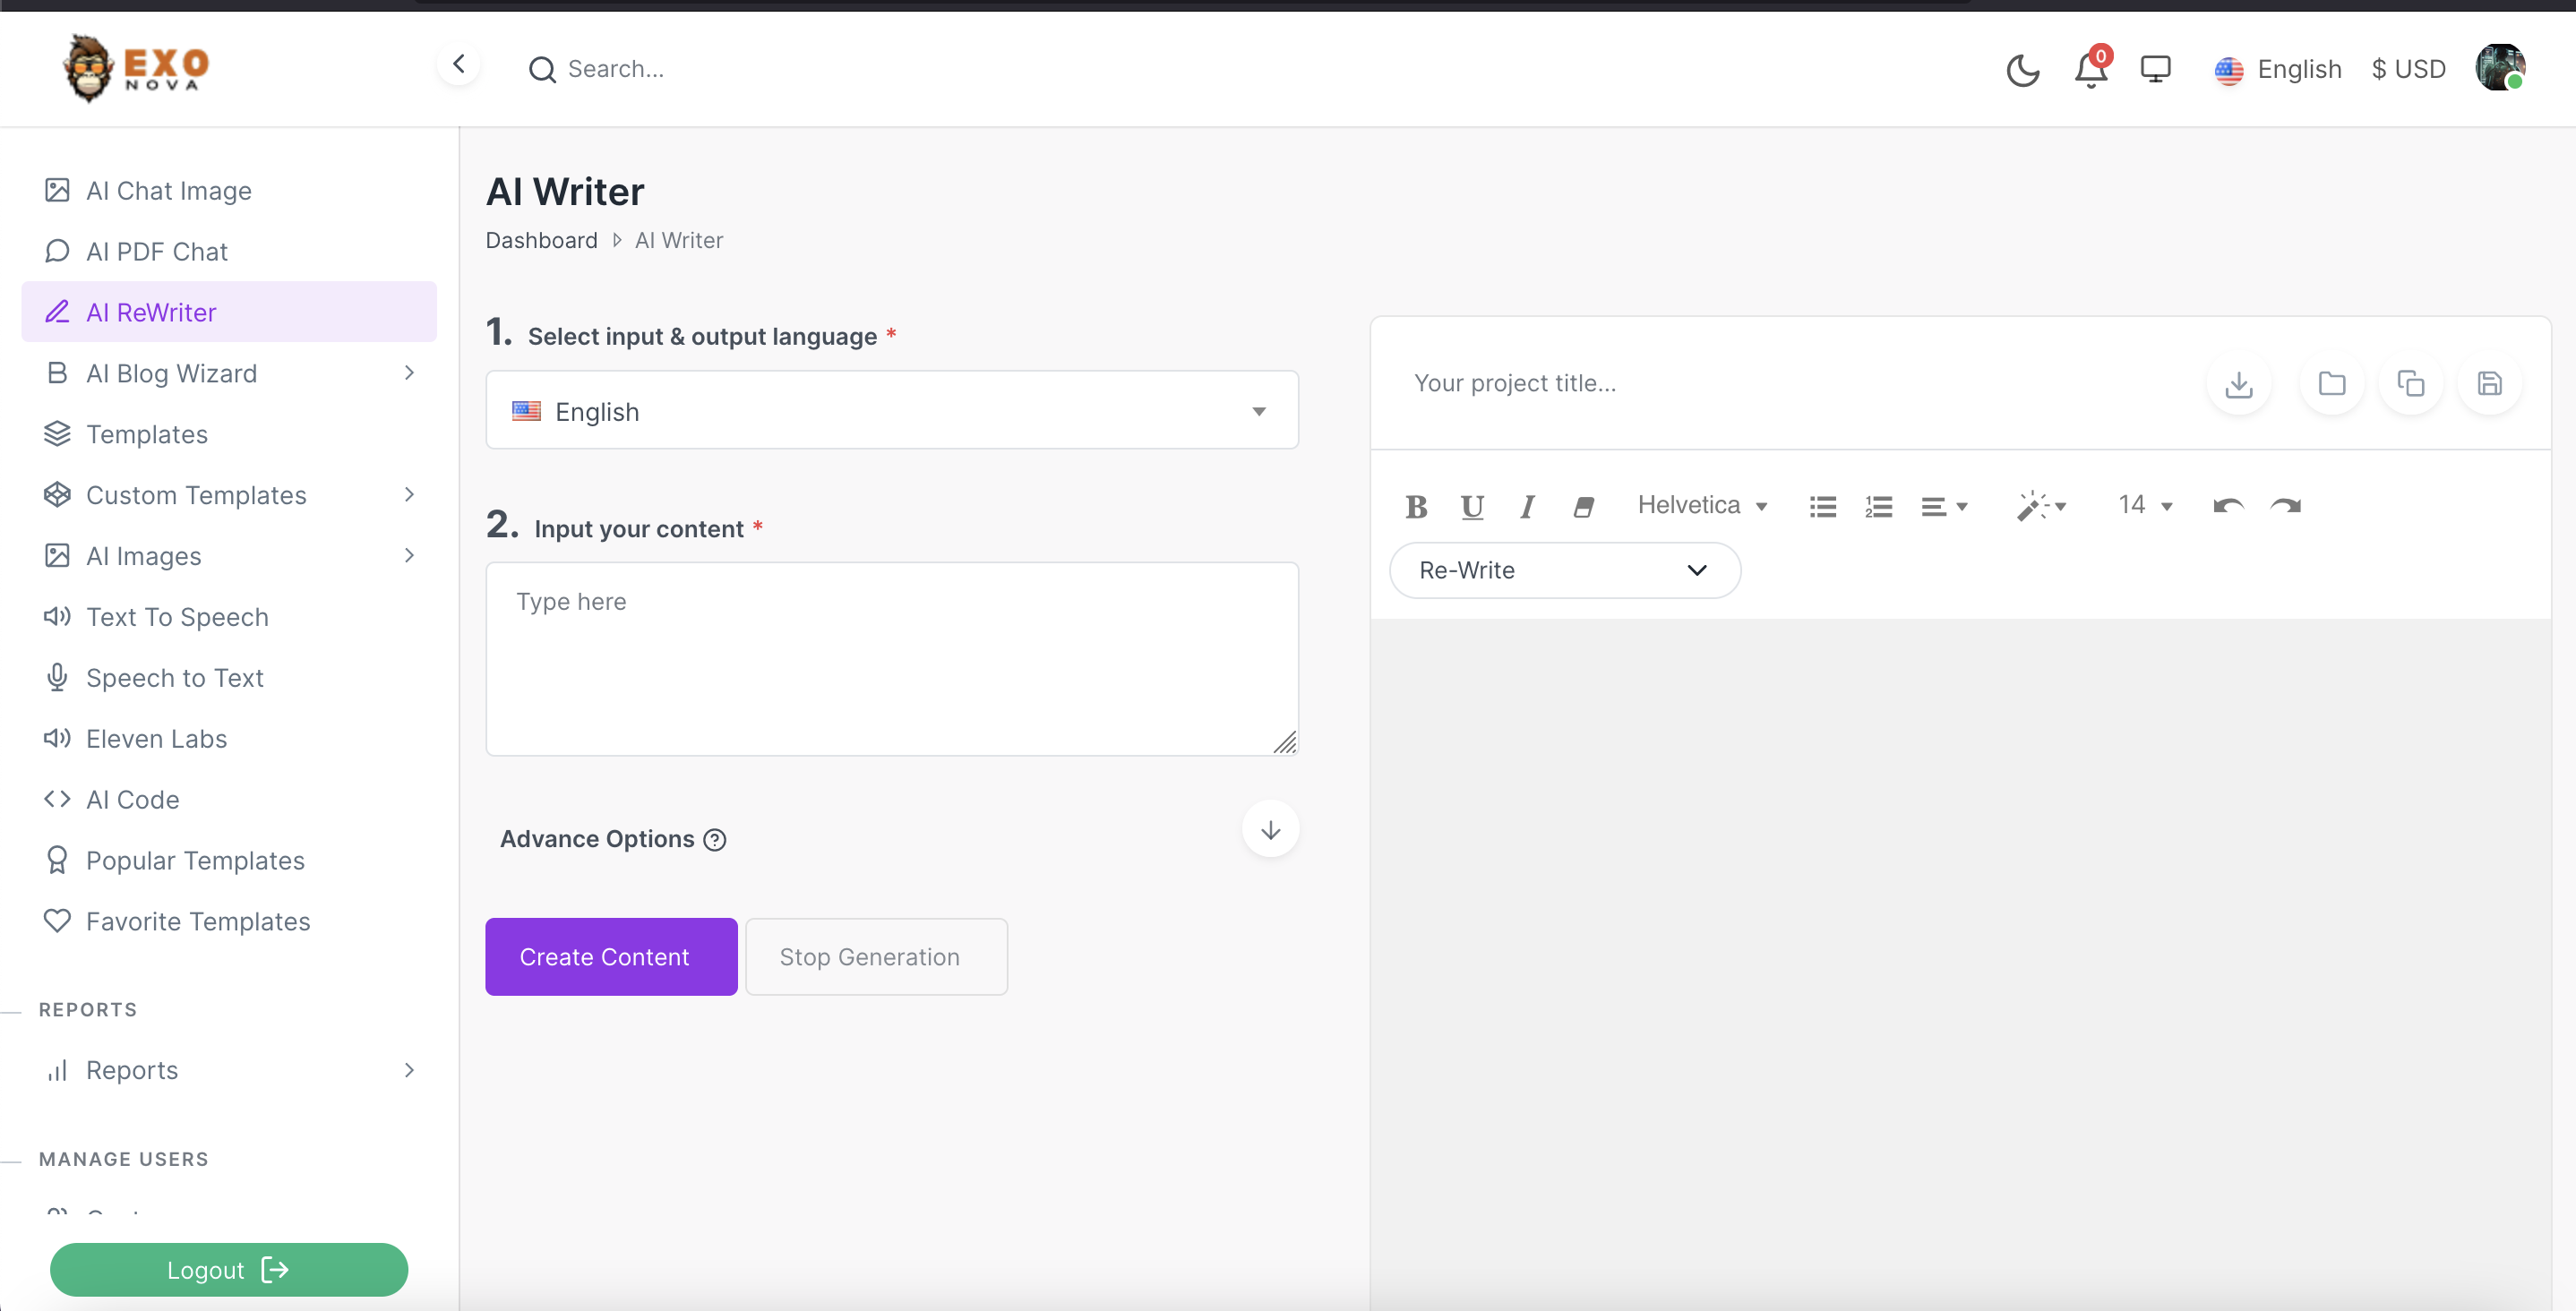Click the monitor display icon
The image size is (2576, 1311).
point(2155,70)
